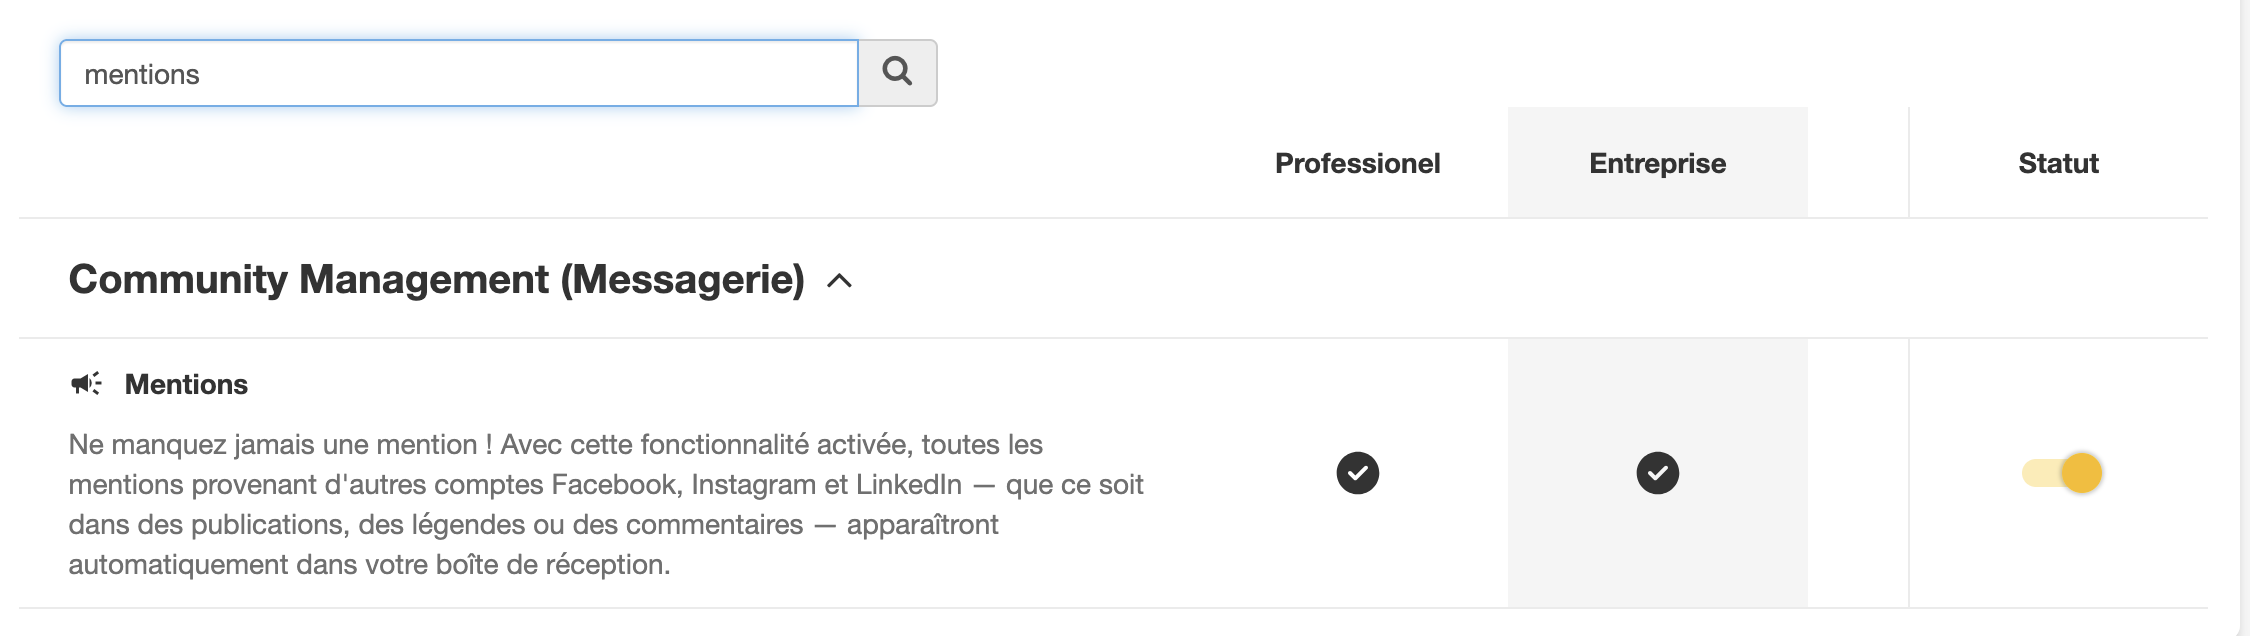Click the magnifying glass search button
Viewport: 2250px width, 636px height.
point(897,73)
